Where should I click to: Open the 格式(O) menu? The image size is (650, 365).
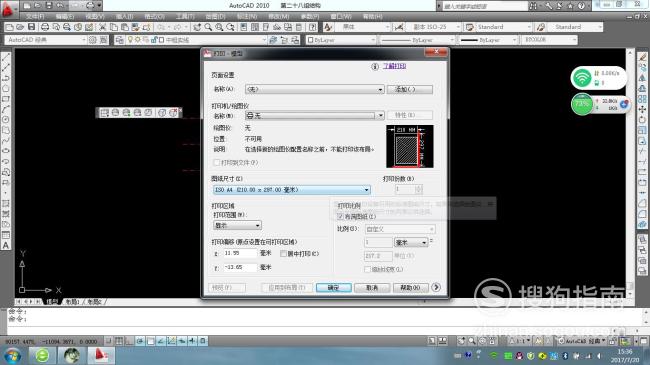154,17
